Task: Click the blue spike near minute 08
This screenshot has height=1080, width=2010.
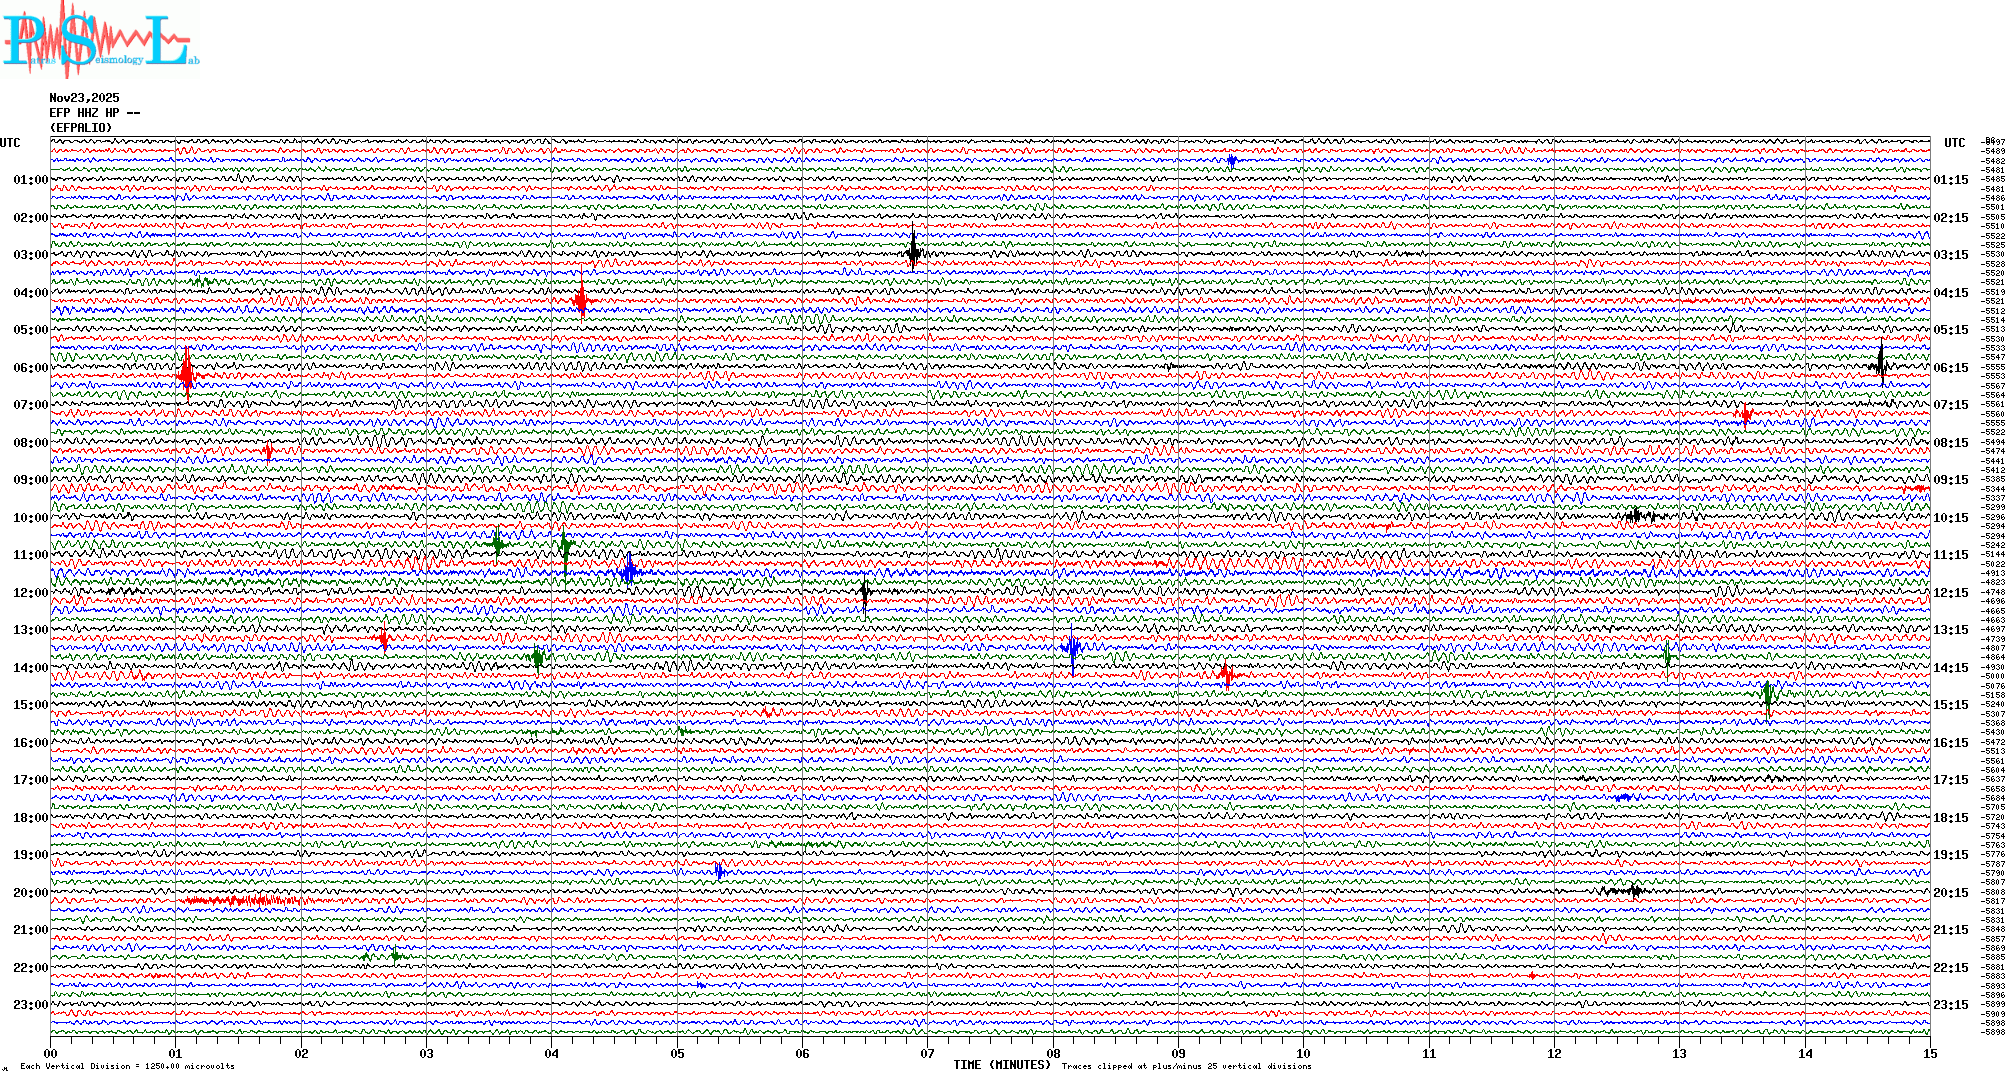Action: pyautogui.click(x=1072, y=650)
